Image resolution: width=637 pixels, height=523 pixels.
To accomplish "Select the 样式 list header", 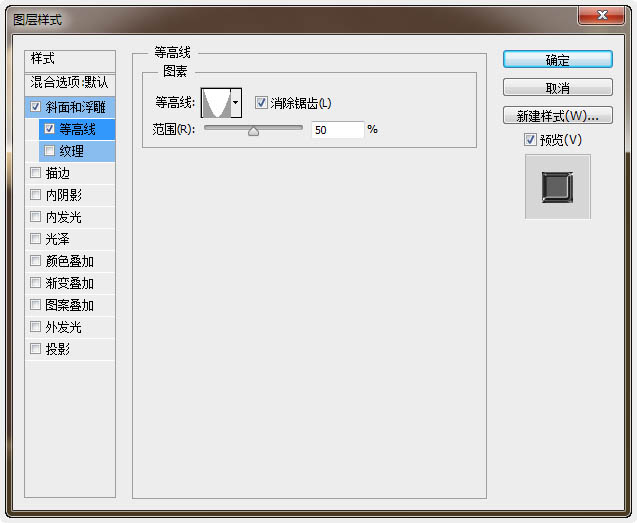I will [70, 60].
